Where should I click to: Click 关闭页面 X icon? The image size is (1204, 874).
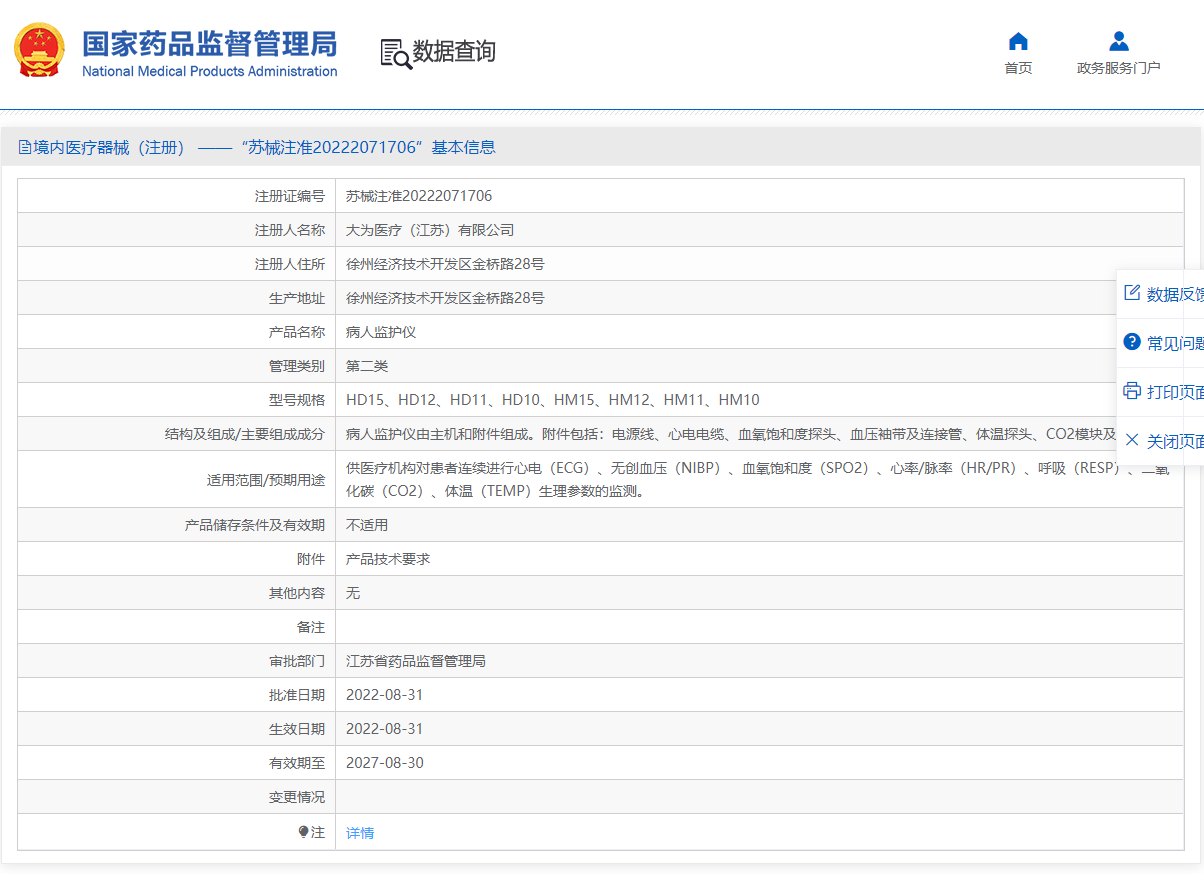1132,440
